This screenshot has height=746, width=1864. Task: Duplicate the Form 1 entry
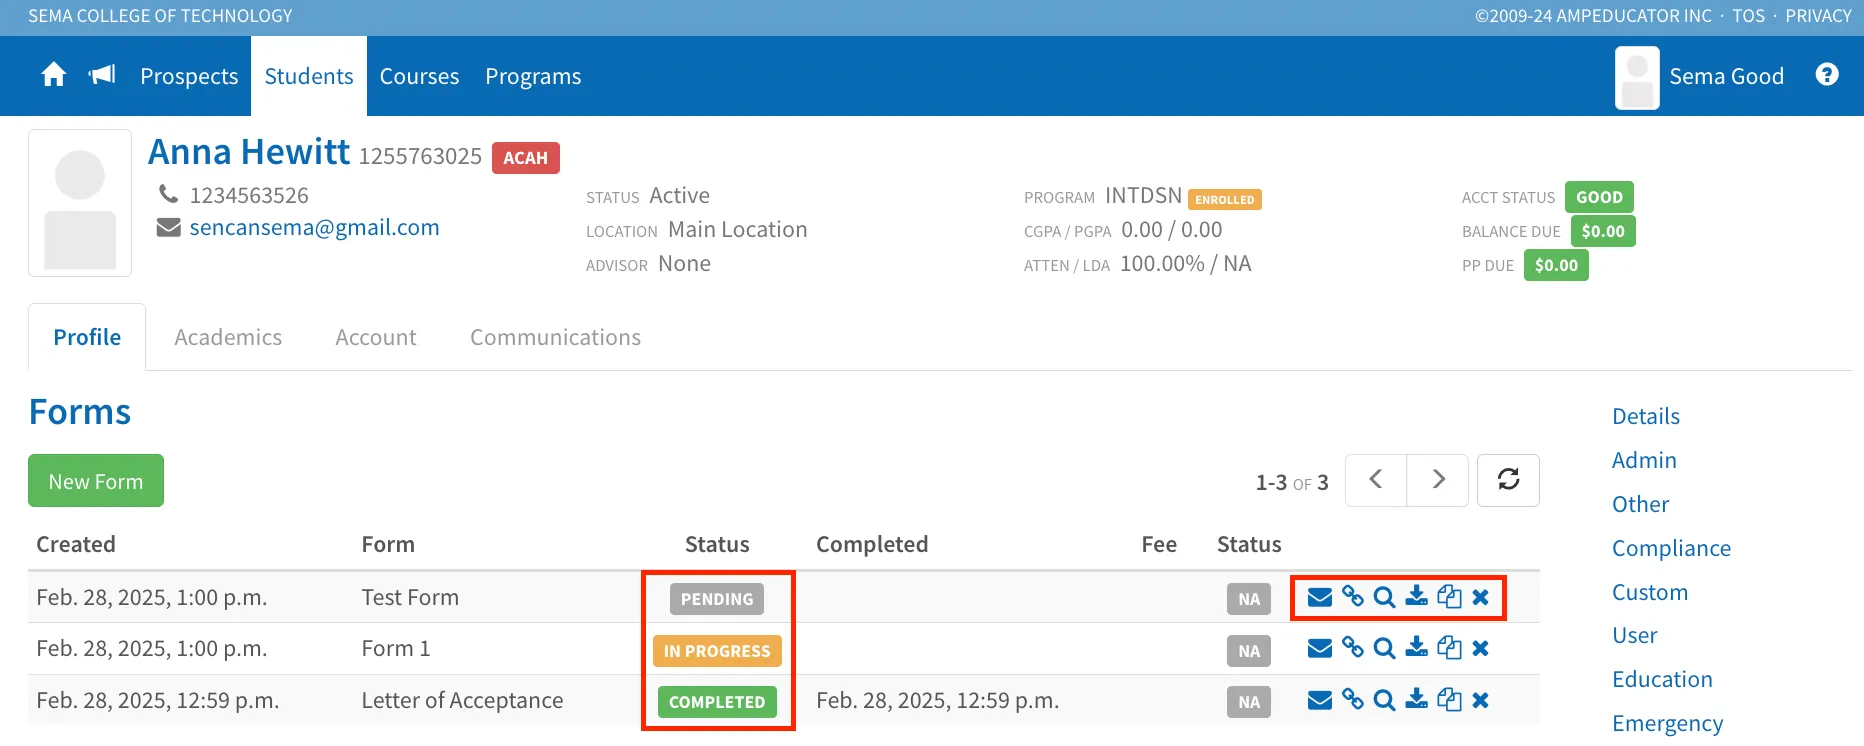[1449, 648]
